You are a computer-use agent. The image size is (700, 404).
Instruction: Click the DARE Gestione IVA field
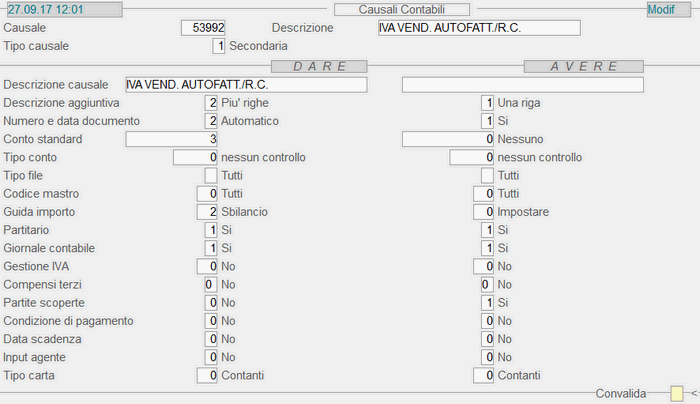click(x=207, y=266)
